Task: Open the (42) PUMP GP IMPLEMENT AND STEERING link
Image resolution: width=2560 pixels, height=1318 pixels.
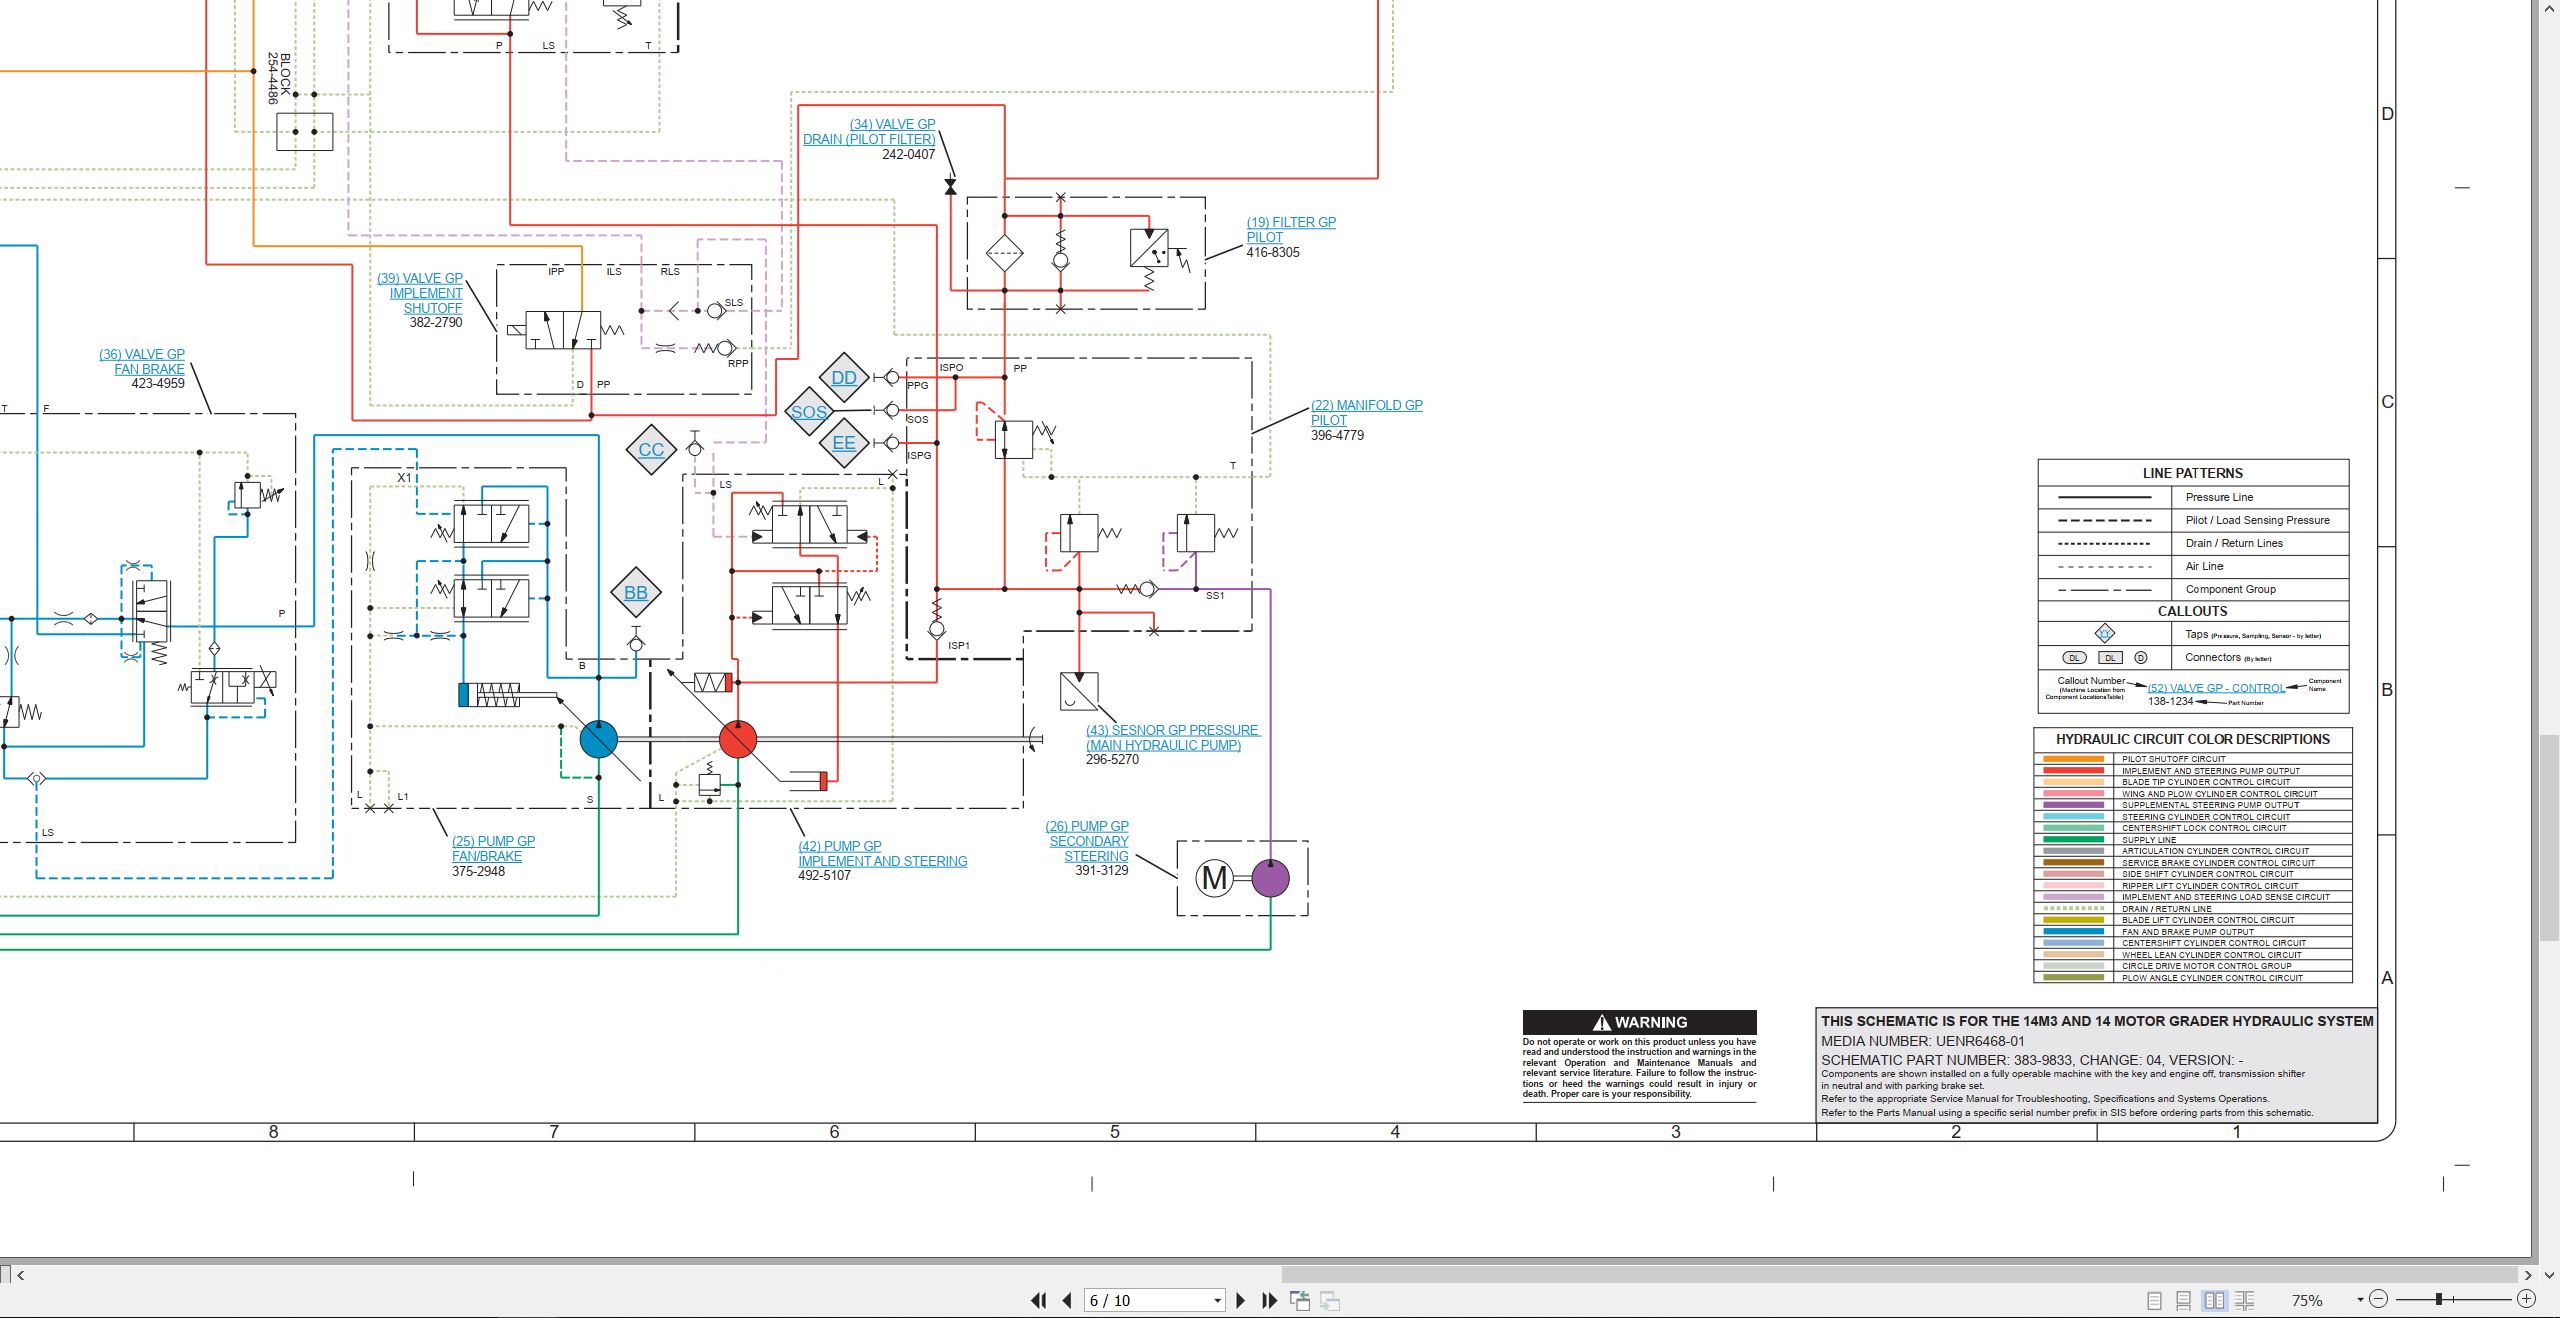Action: click(x=882, y=853)
